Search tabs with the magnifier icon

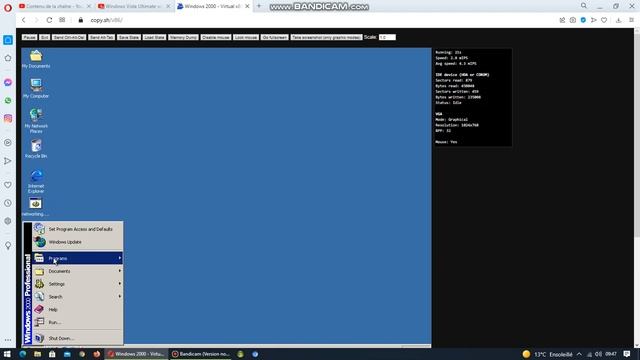(584, 6)
